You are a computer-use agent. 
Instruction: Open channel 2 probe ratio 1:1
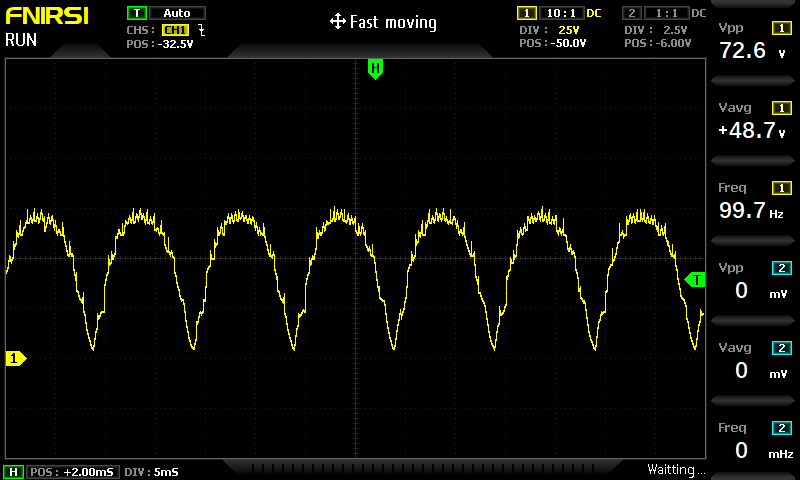[x=666, y=13]
